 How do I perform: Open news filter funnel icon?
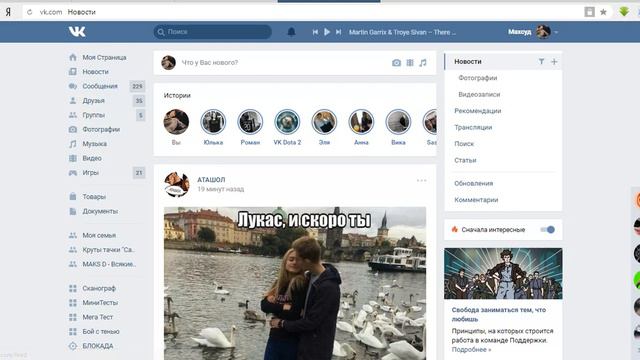point(541,62)
